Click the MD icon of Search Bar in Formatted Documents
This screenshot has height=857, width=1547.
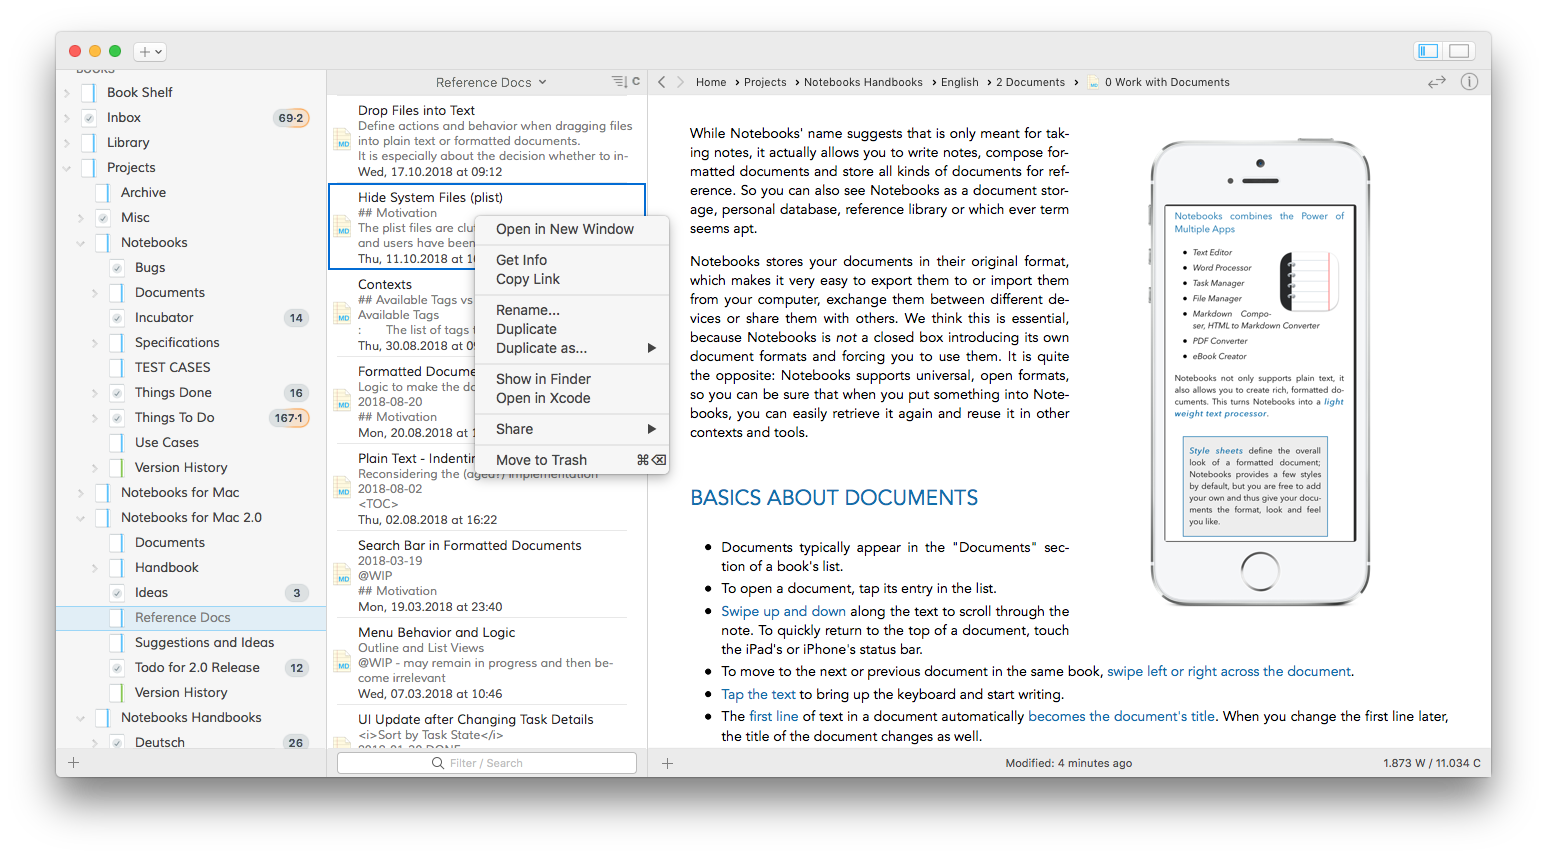click(x=342, y=575)
